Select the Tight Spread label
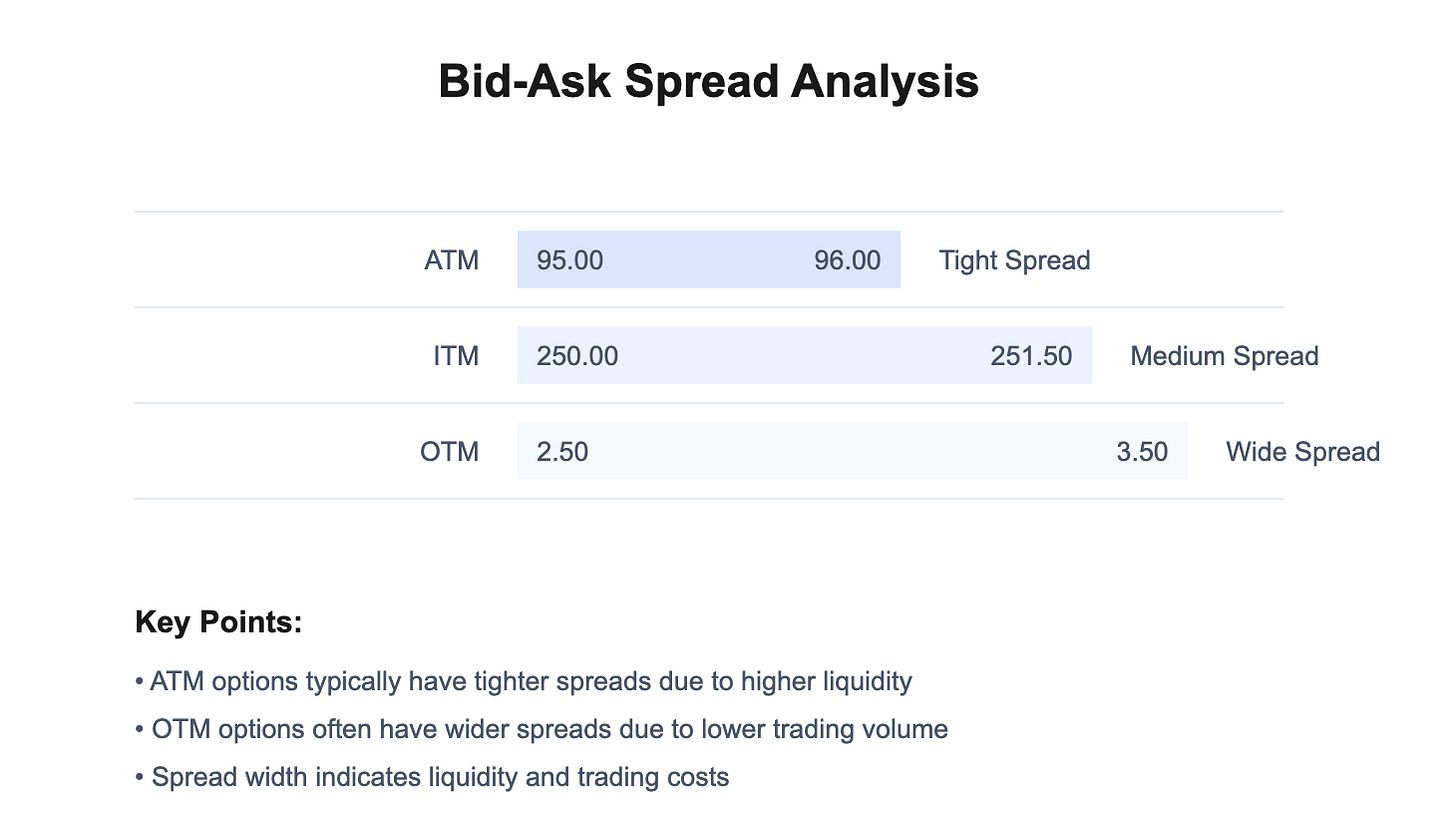1456x836 pixels. coord(1014,260)
